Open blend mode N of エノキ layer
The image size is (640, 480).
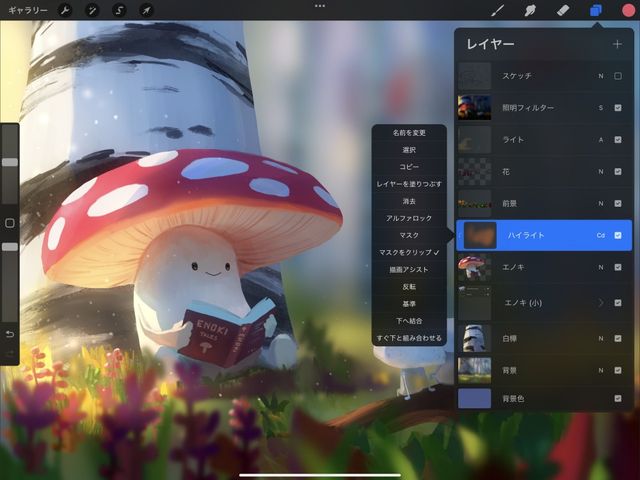pyautogui.click(x=601, y=267)
